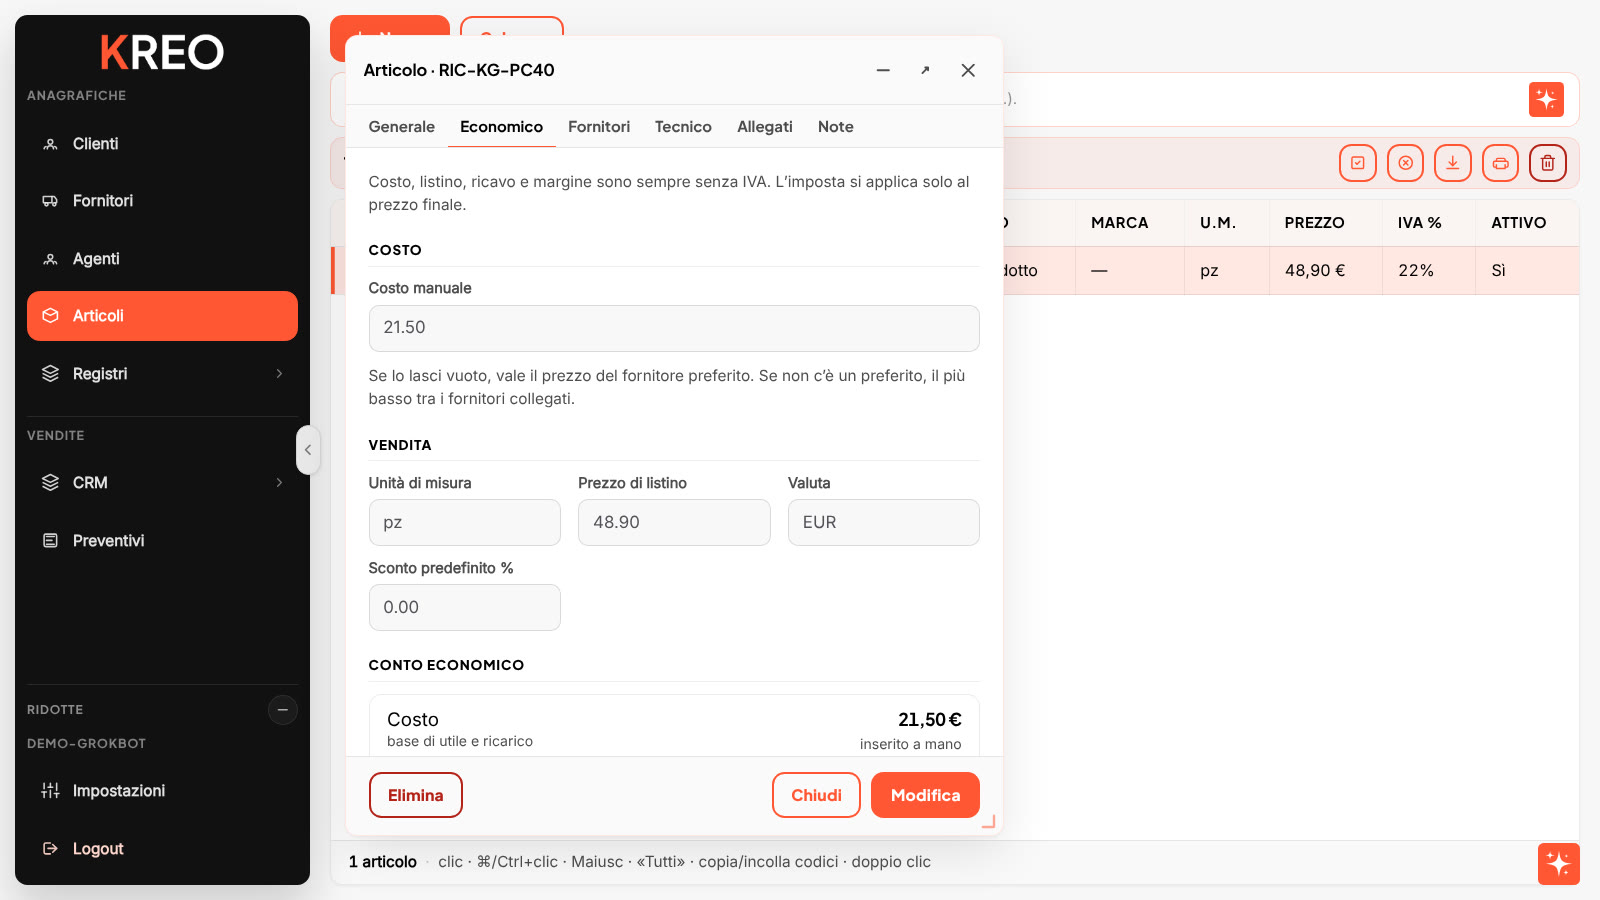Open the Tecnico tab
Viewport: 1600px width, 900px height.
tap(683, 127)
